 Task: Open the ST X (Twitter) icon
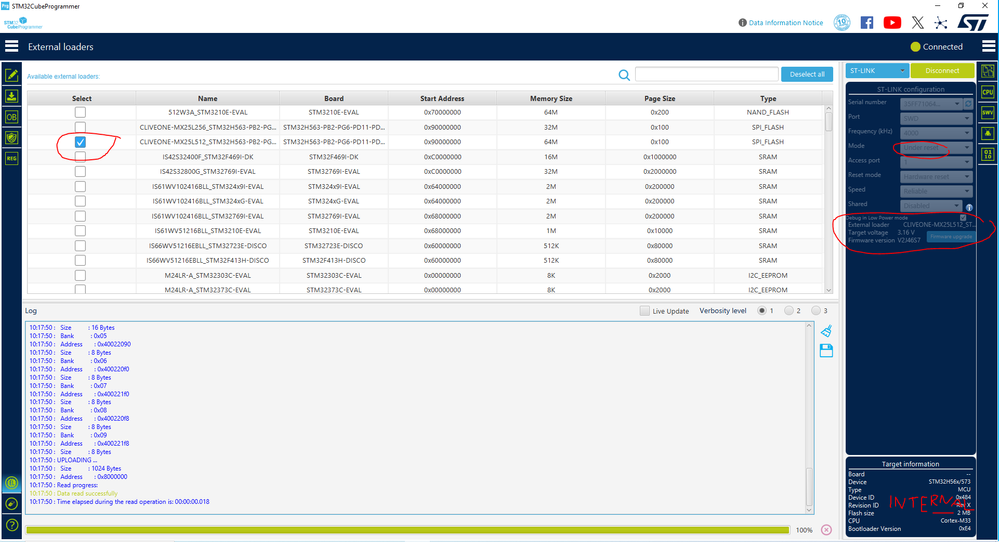pyautogui.click(x=917, y=22)
